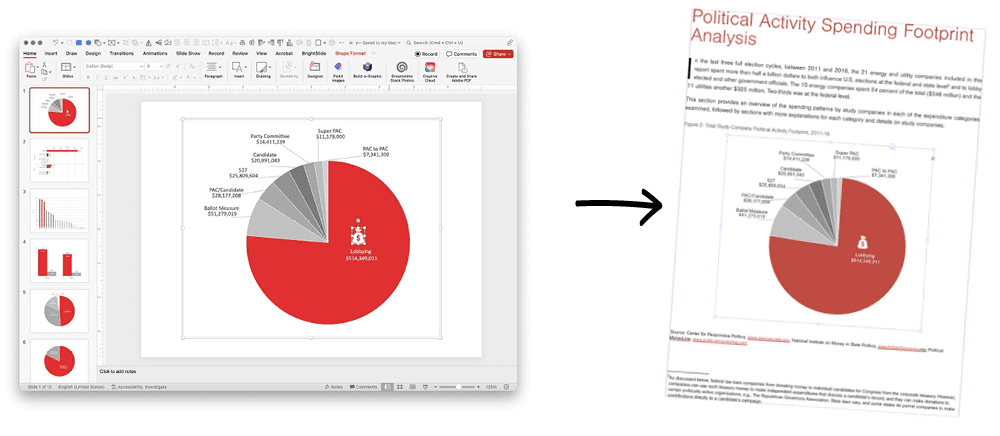Select slide 2 thumbnail
Image resolution: width=1000 pixels, height=436 pixels.
(x=59, y=160)
